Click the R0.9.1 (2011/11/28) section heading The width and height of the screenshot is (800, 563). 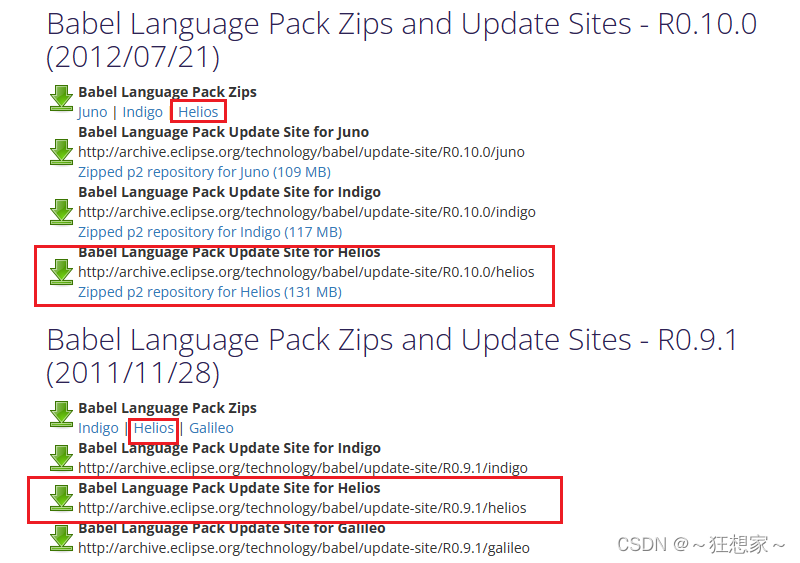coord(392,356)
